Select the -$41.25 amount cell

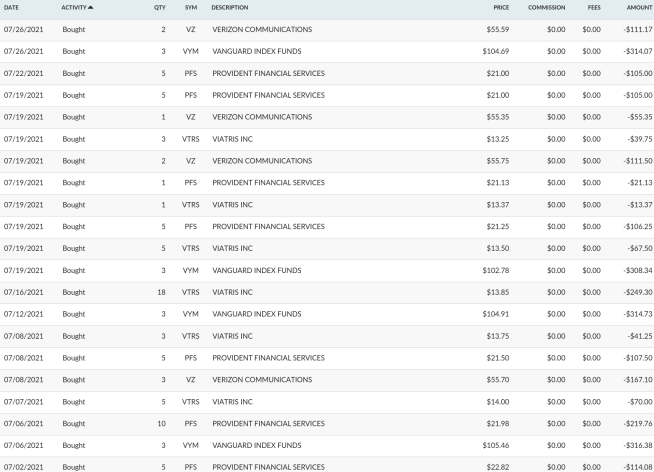click(x=640, y=336)
